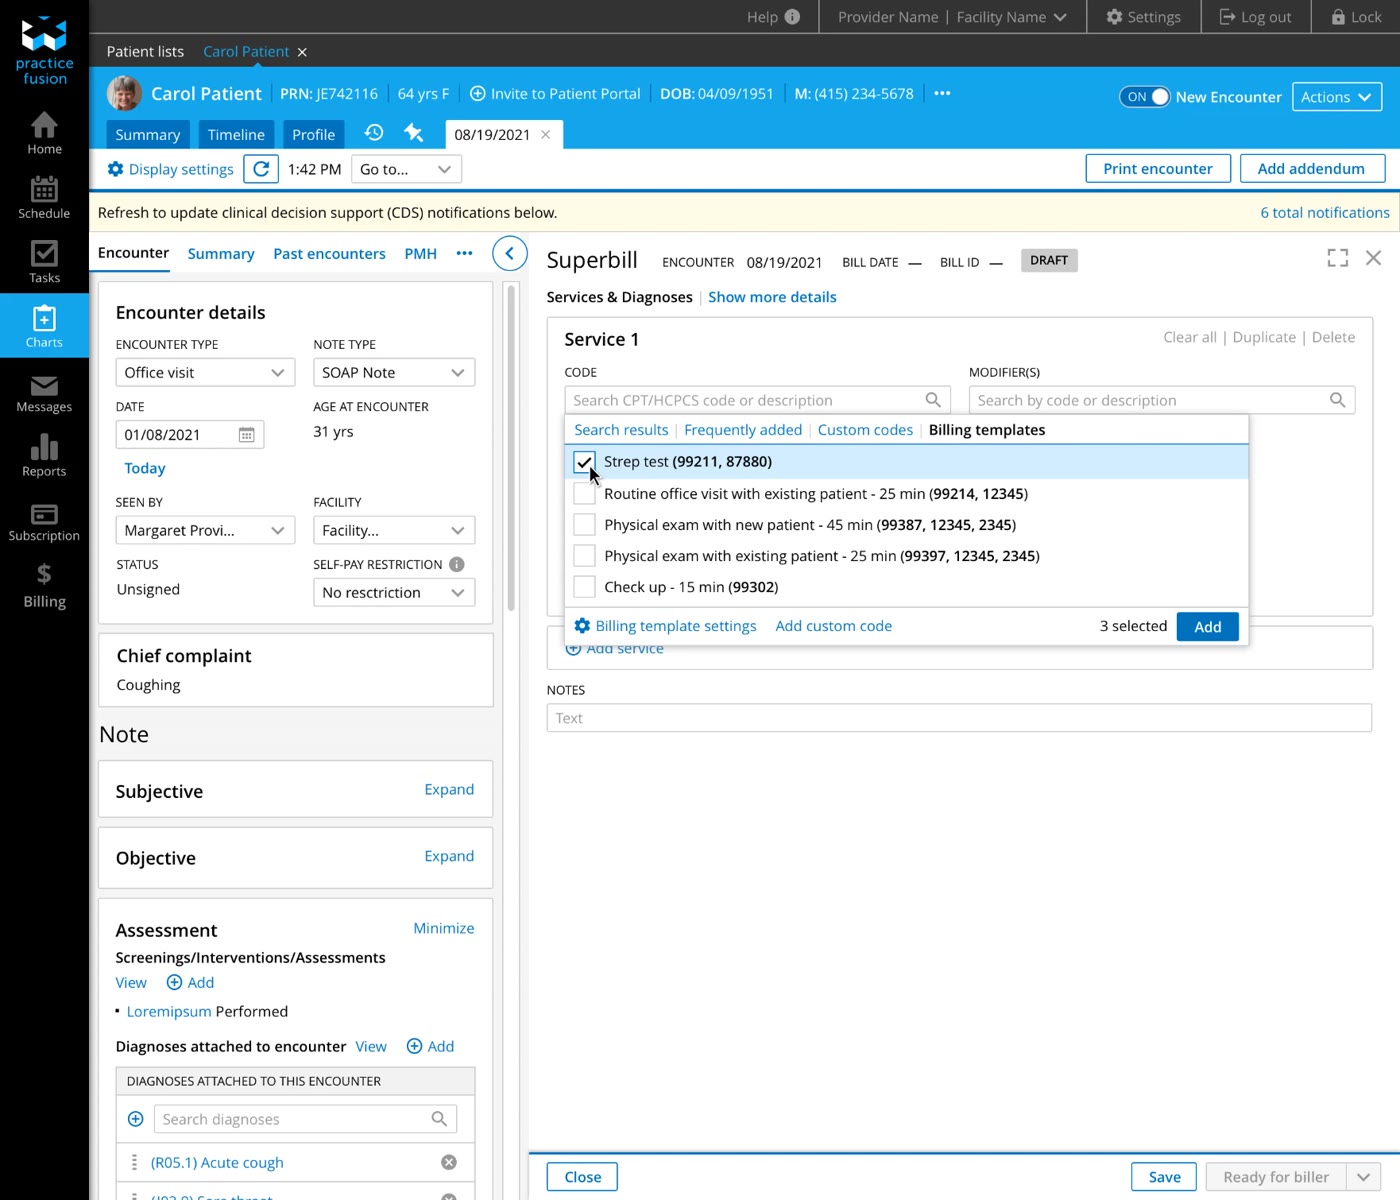Open Tasks in the sidebar
This screenshot has height=1200, width=1400.
44,262
